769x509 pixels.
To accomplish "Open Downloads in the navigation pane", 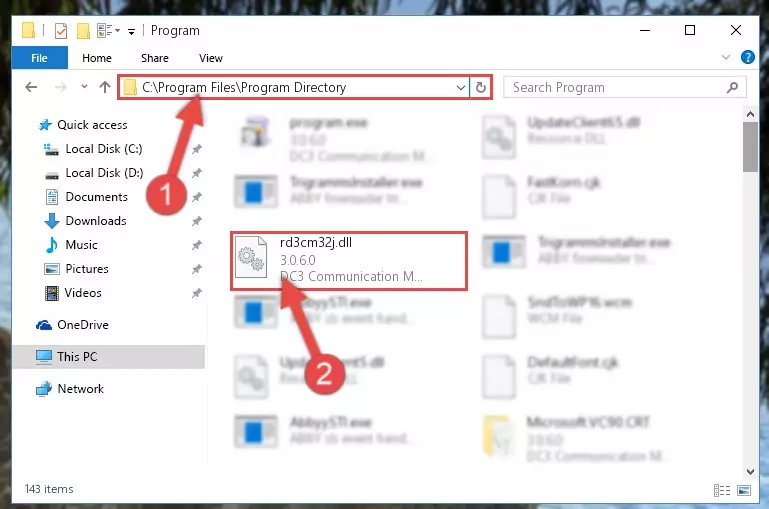I will [96, 221].
